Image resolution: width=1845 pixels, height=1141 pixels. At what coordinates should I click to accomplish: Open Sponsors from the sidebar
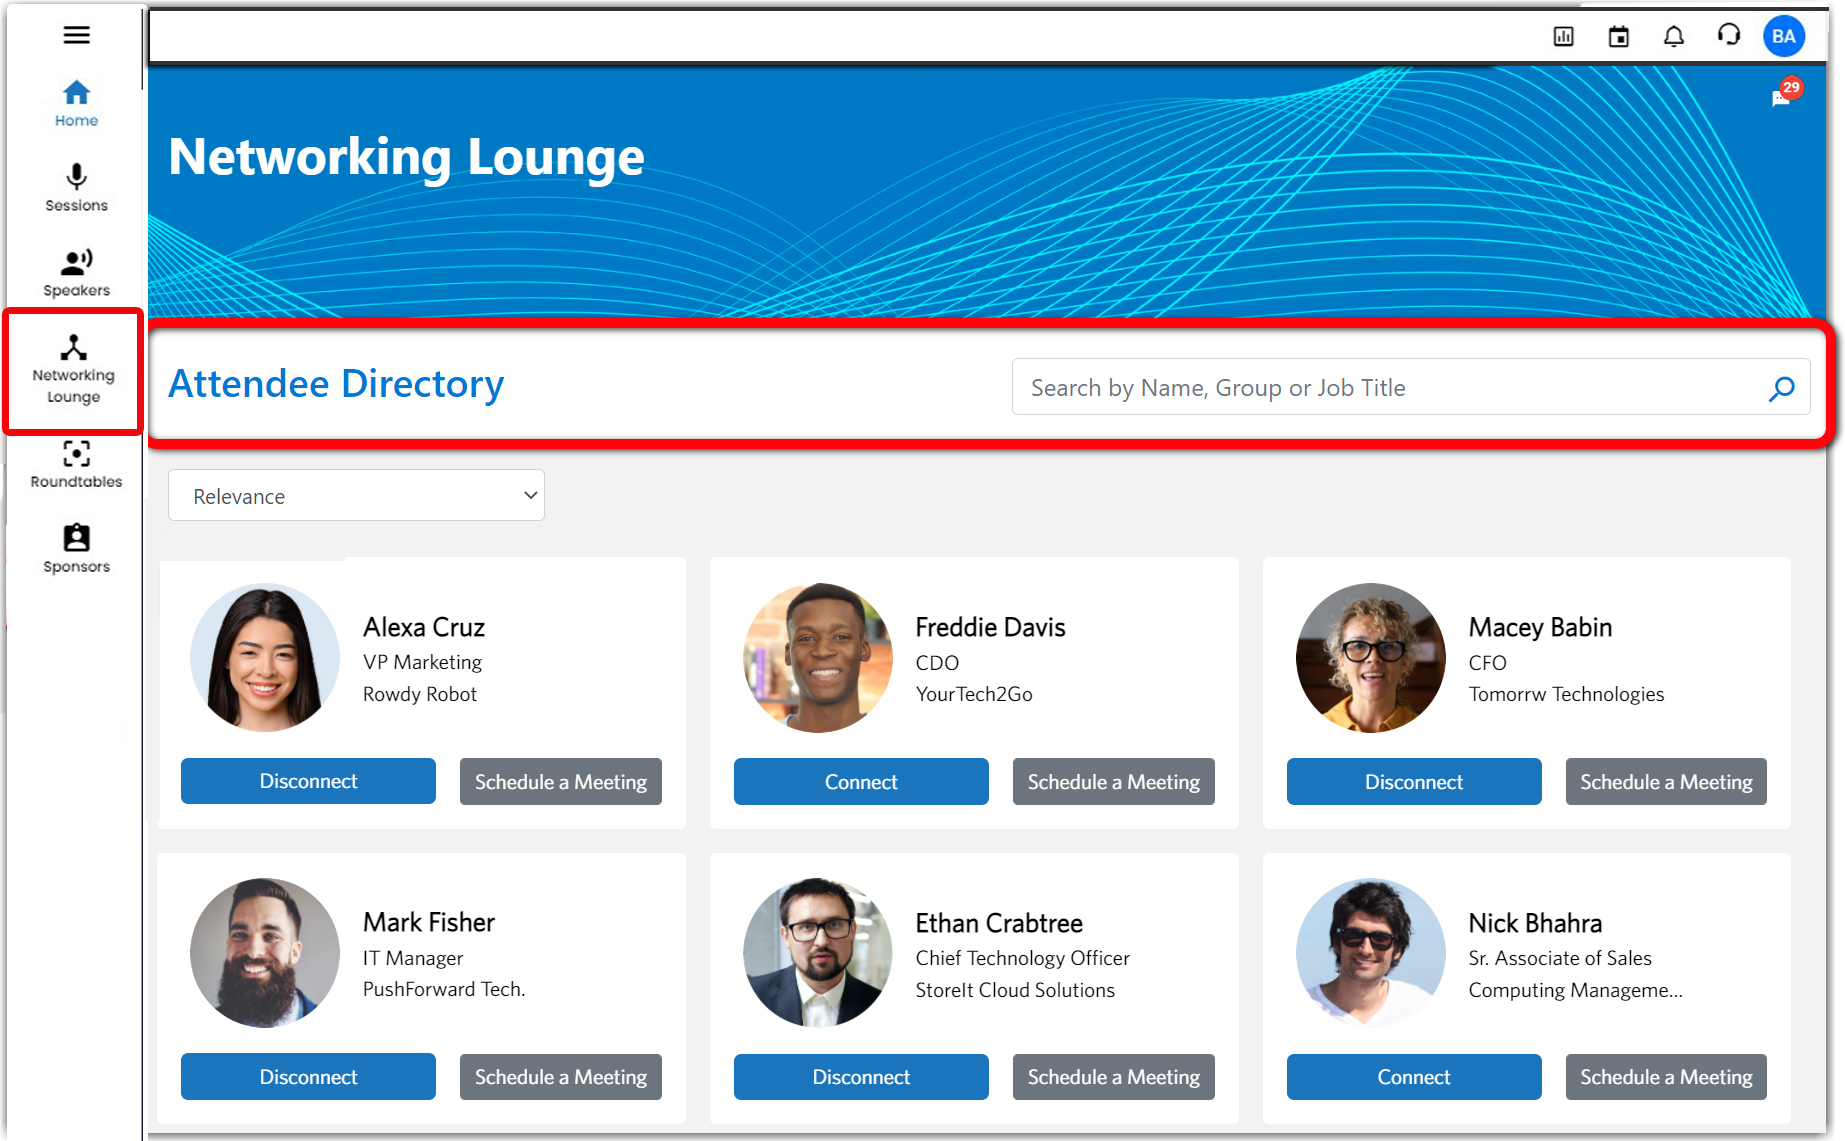(76, 549)
